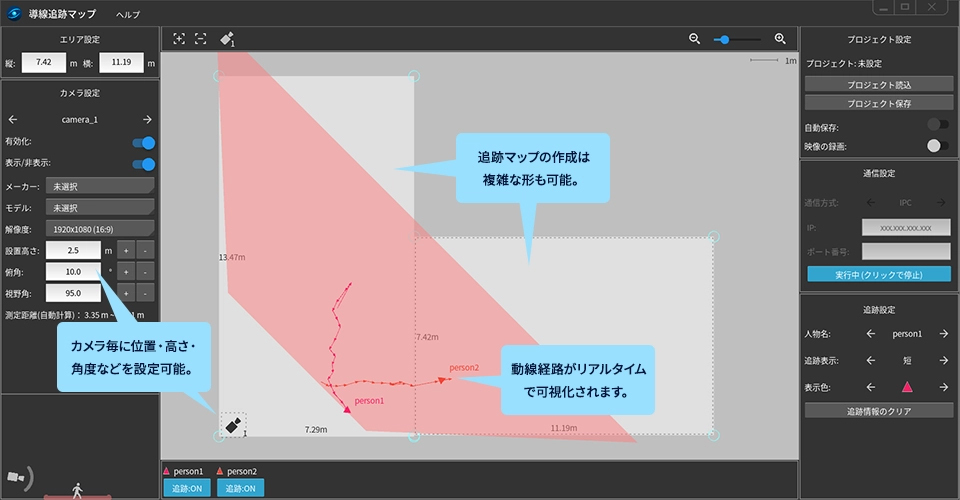Expand the 解像度 resolution dropdown

point(100,229)
